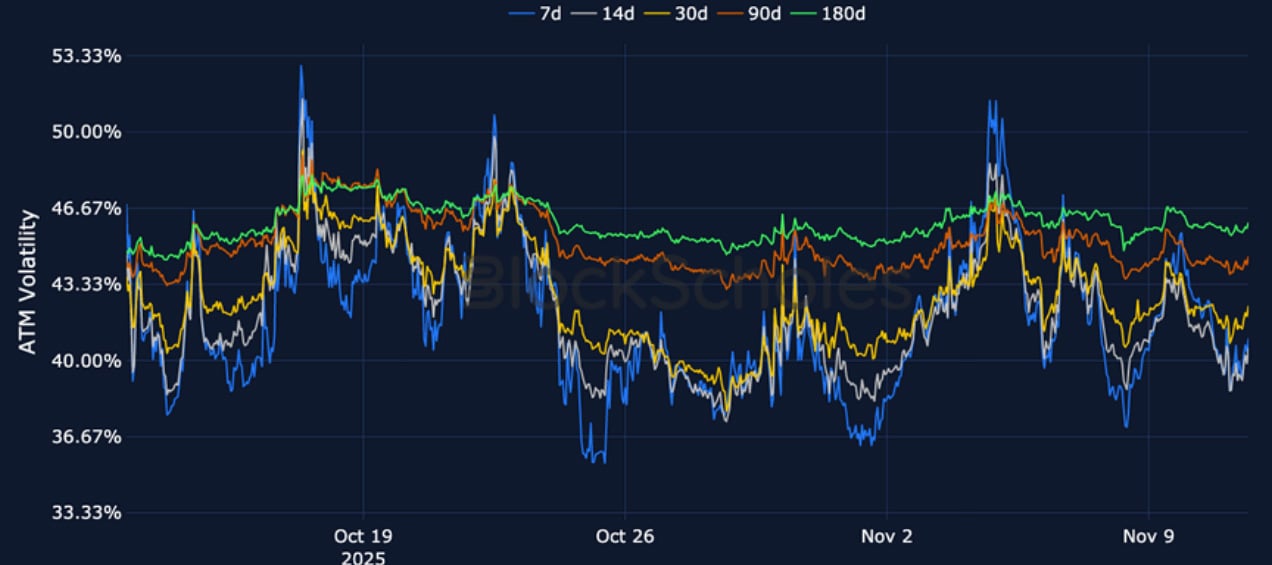Select the 50.00% y-axis tick label
The height and width of the screenshot is (565, 1272).
click(x=86, y=132)
